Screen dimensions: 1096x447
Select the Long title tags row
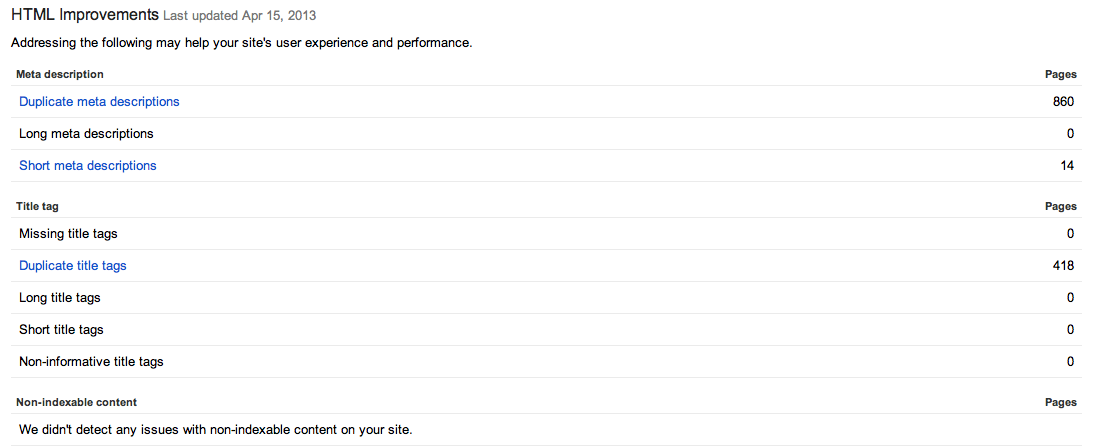point(547,298)
